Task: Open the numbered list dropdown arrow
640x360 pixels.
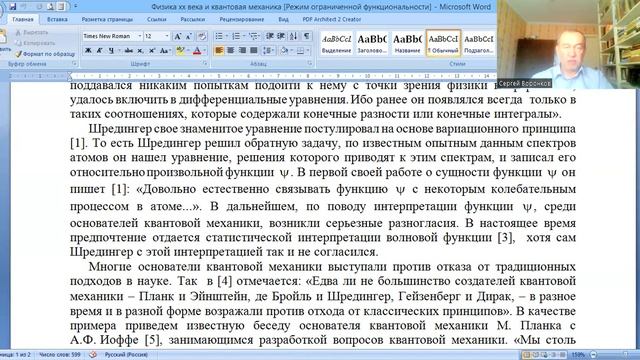Action: (x=244, y=37)
